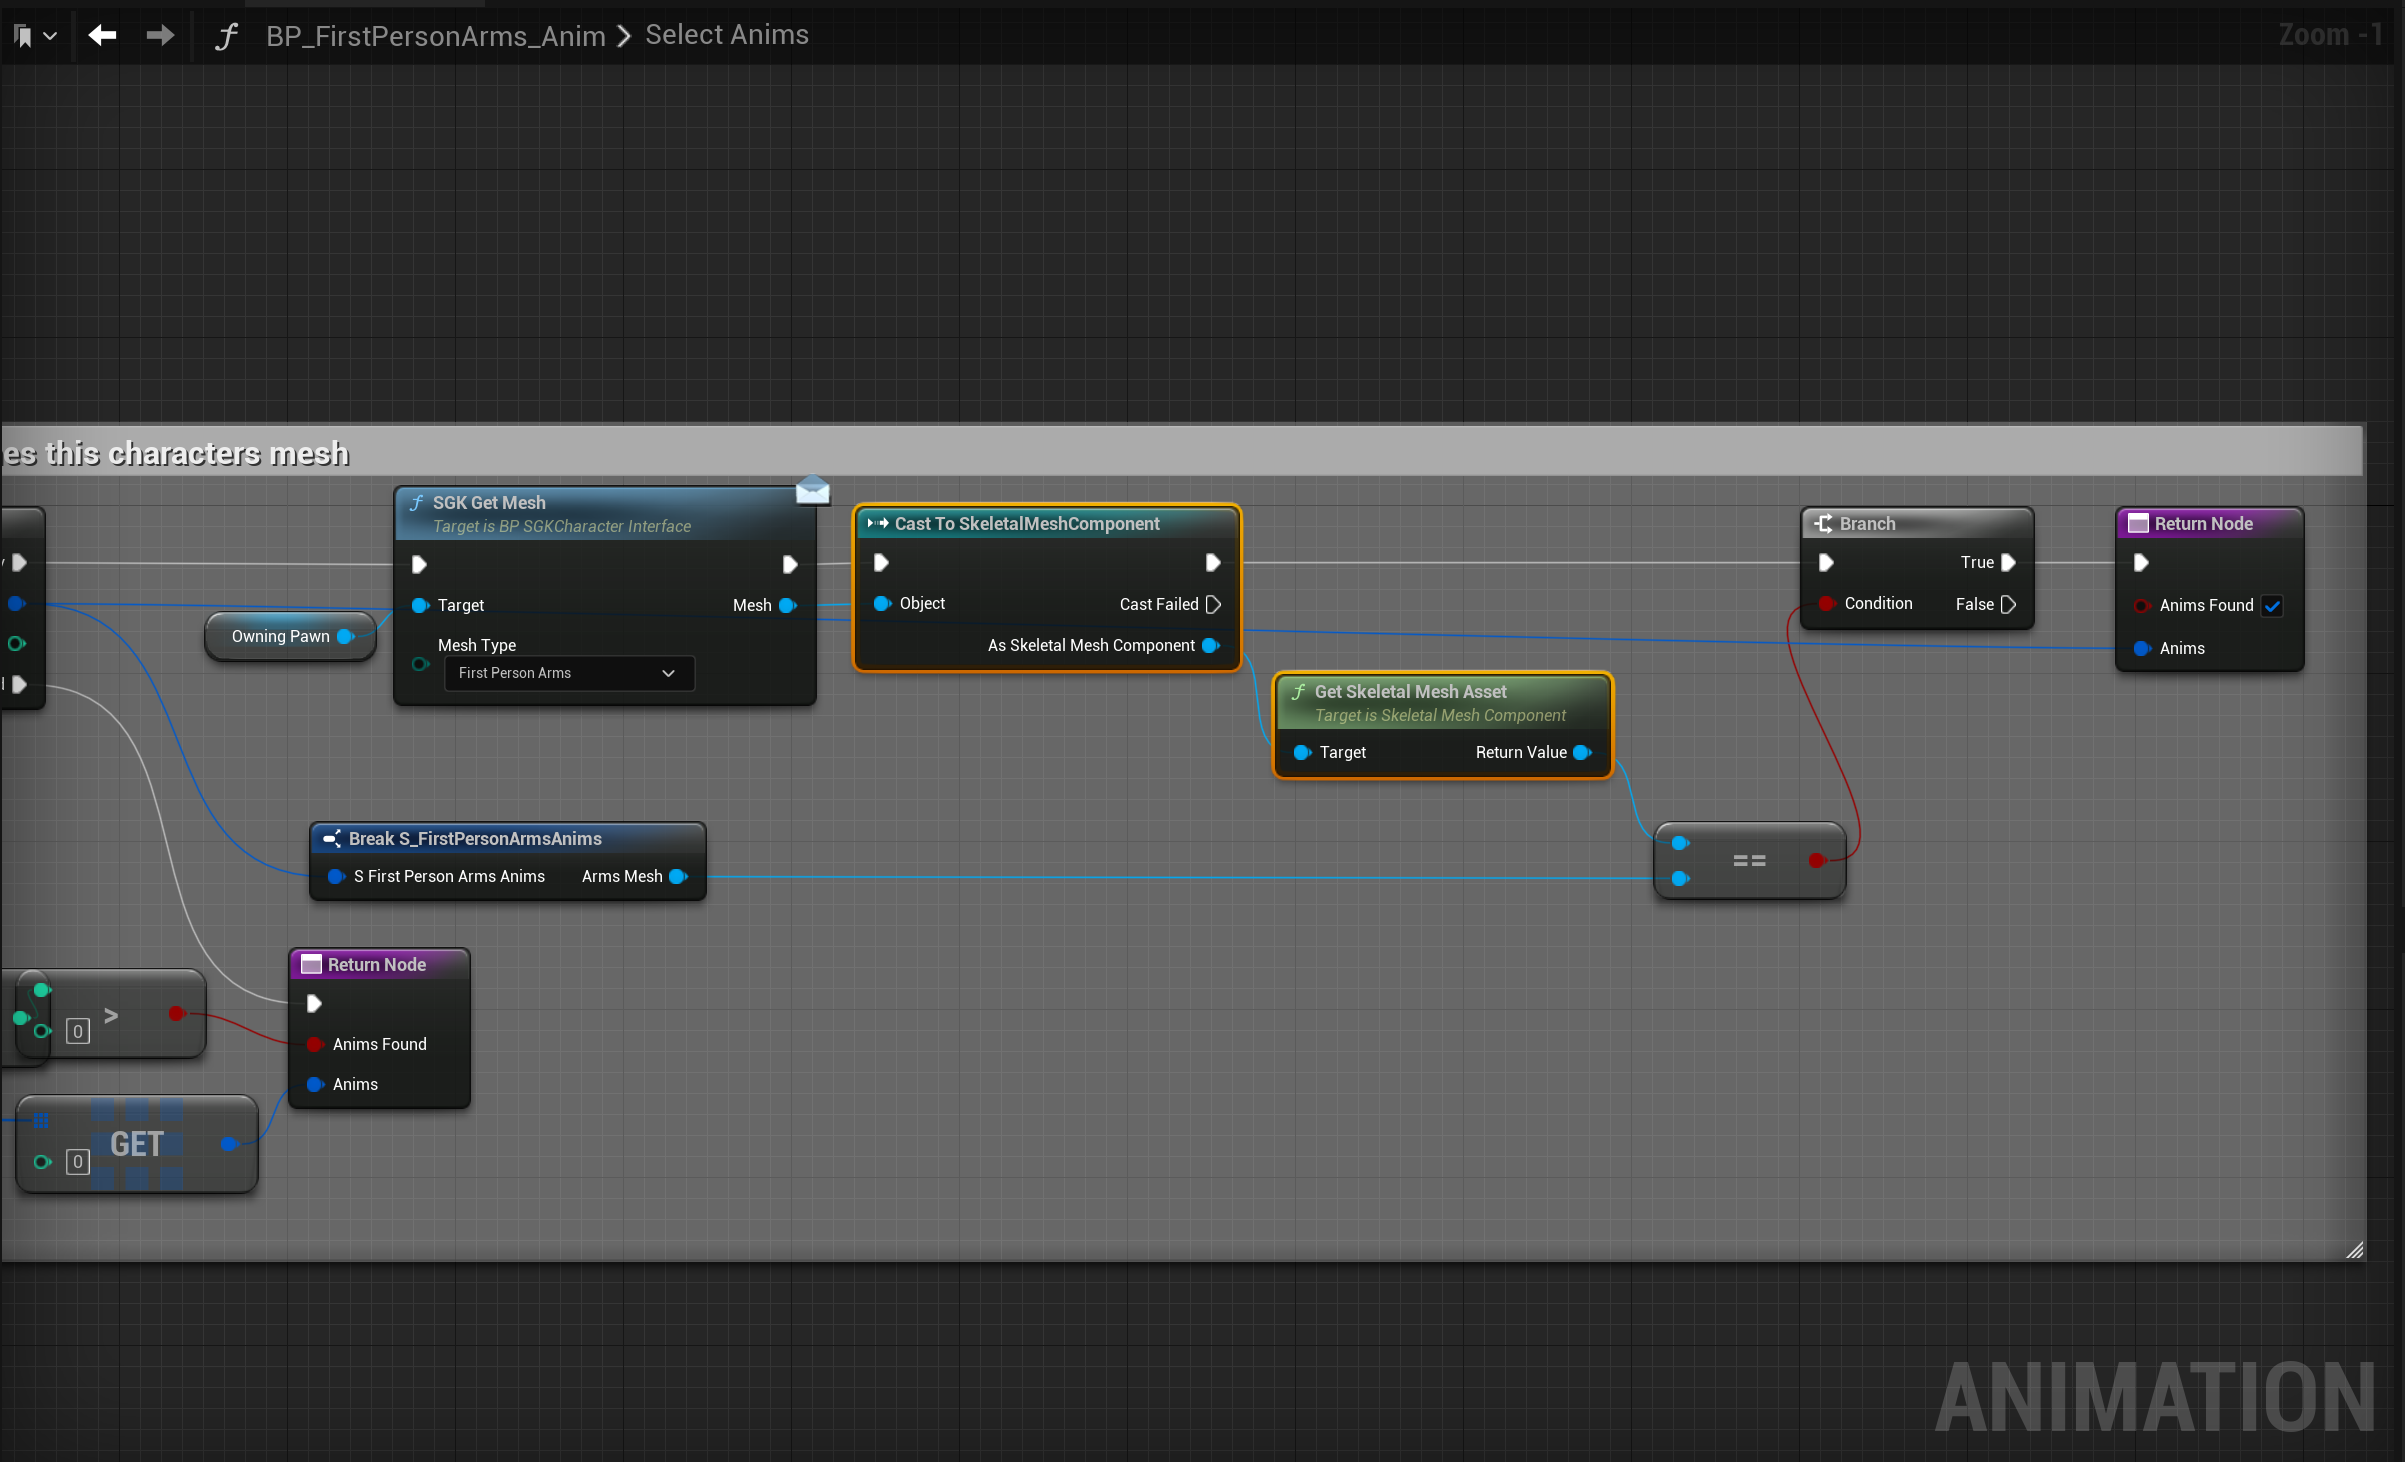Screen dimensions: 2405x1462
Task: Click the navigate forward arrow
Action: (160, 36)
